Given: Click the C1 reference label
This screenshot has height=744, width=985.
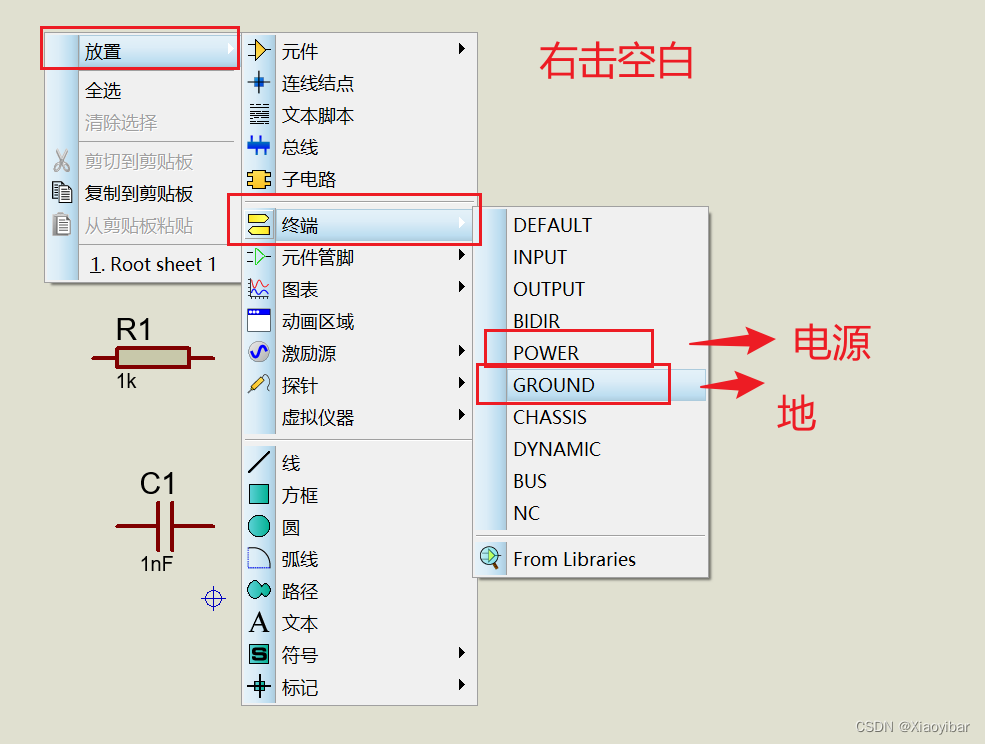Looking at the screenshot, I should coord(158,483).
